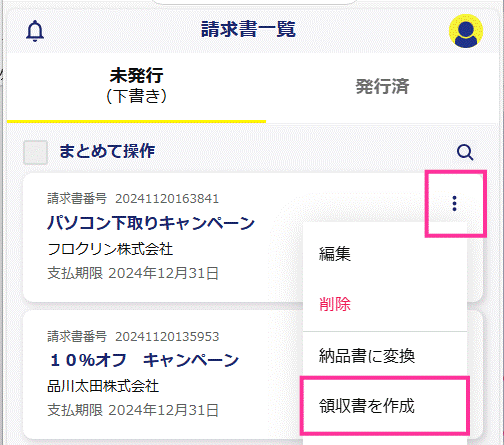The height and width of the screenshot is (445, 504).
Task: Click invoice number 20241120135953
Action: [167, 337]
